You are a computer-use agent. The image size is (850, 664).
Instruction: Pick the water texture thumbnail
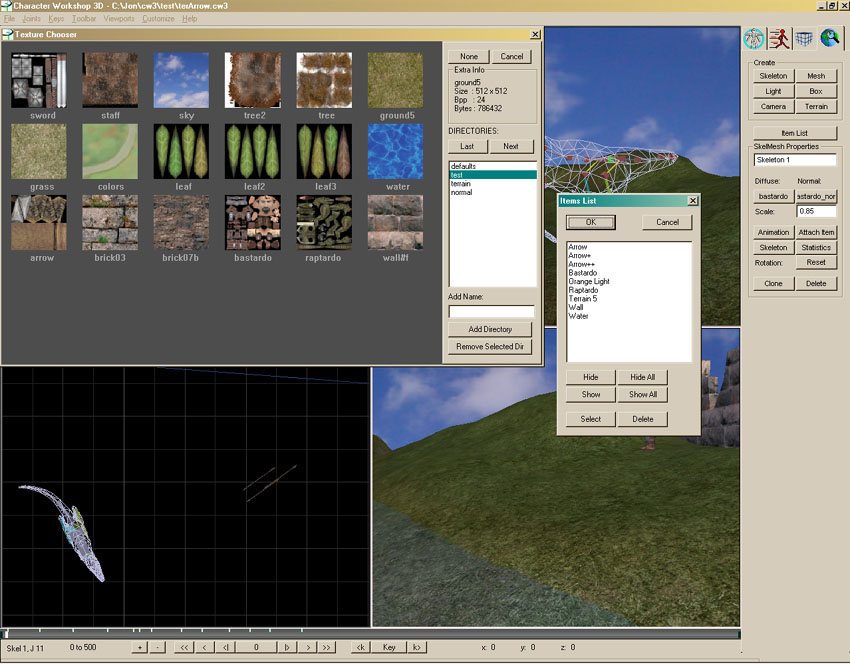click(397, 151)
